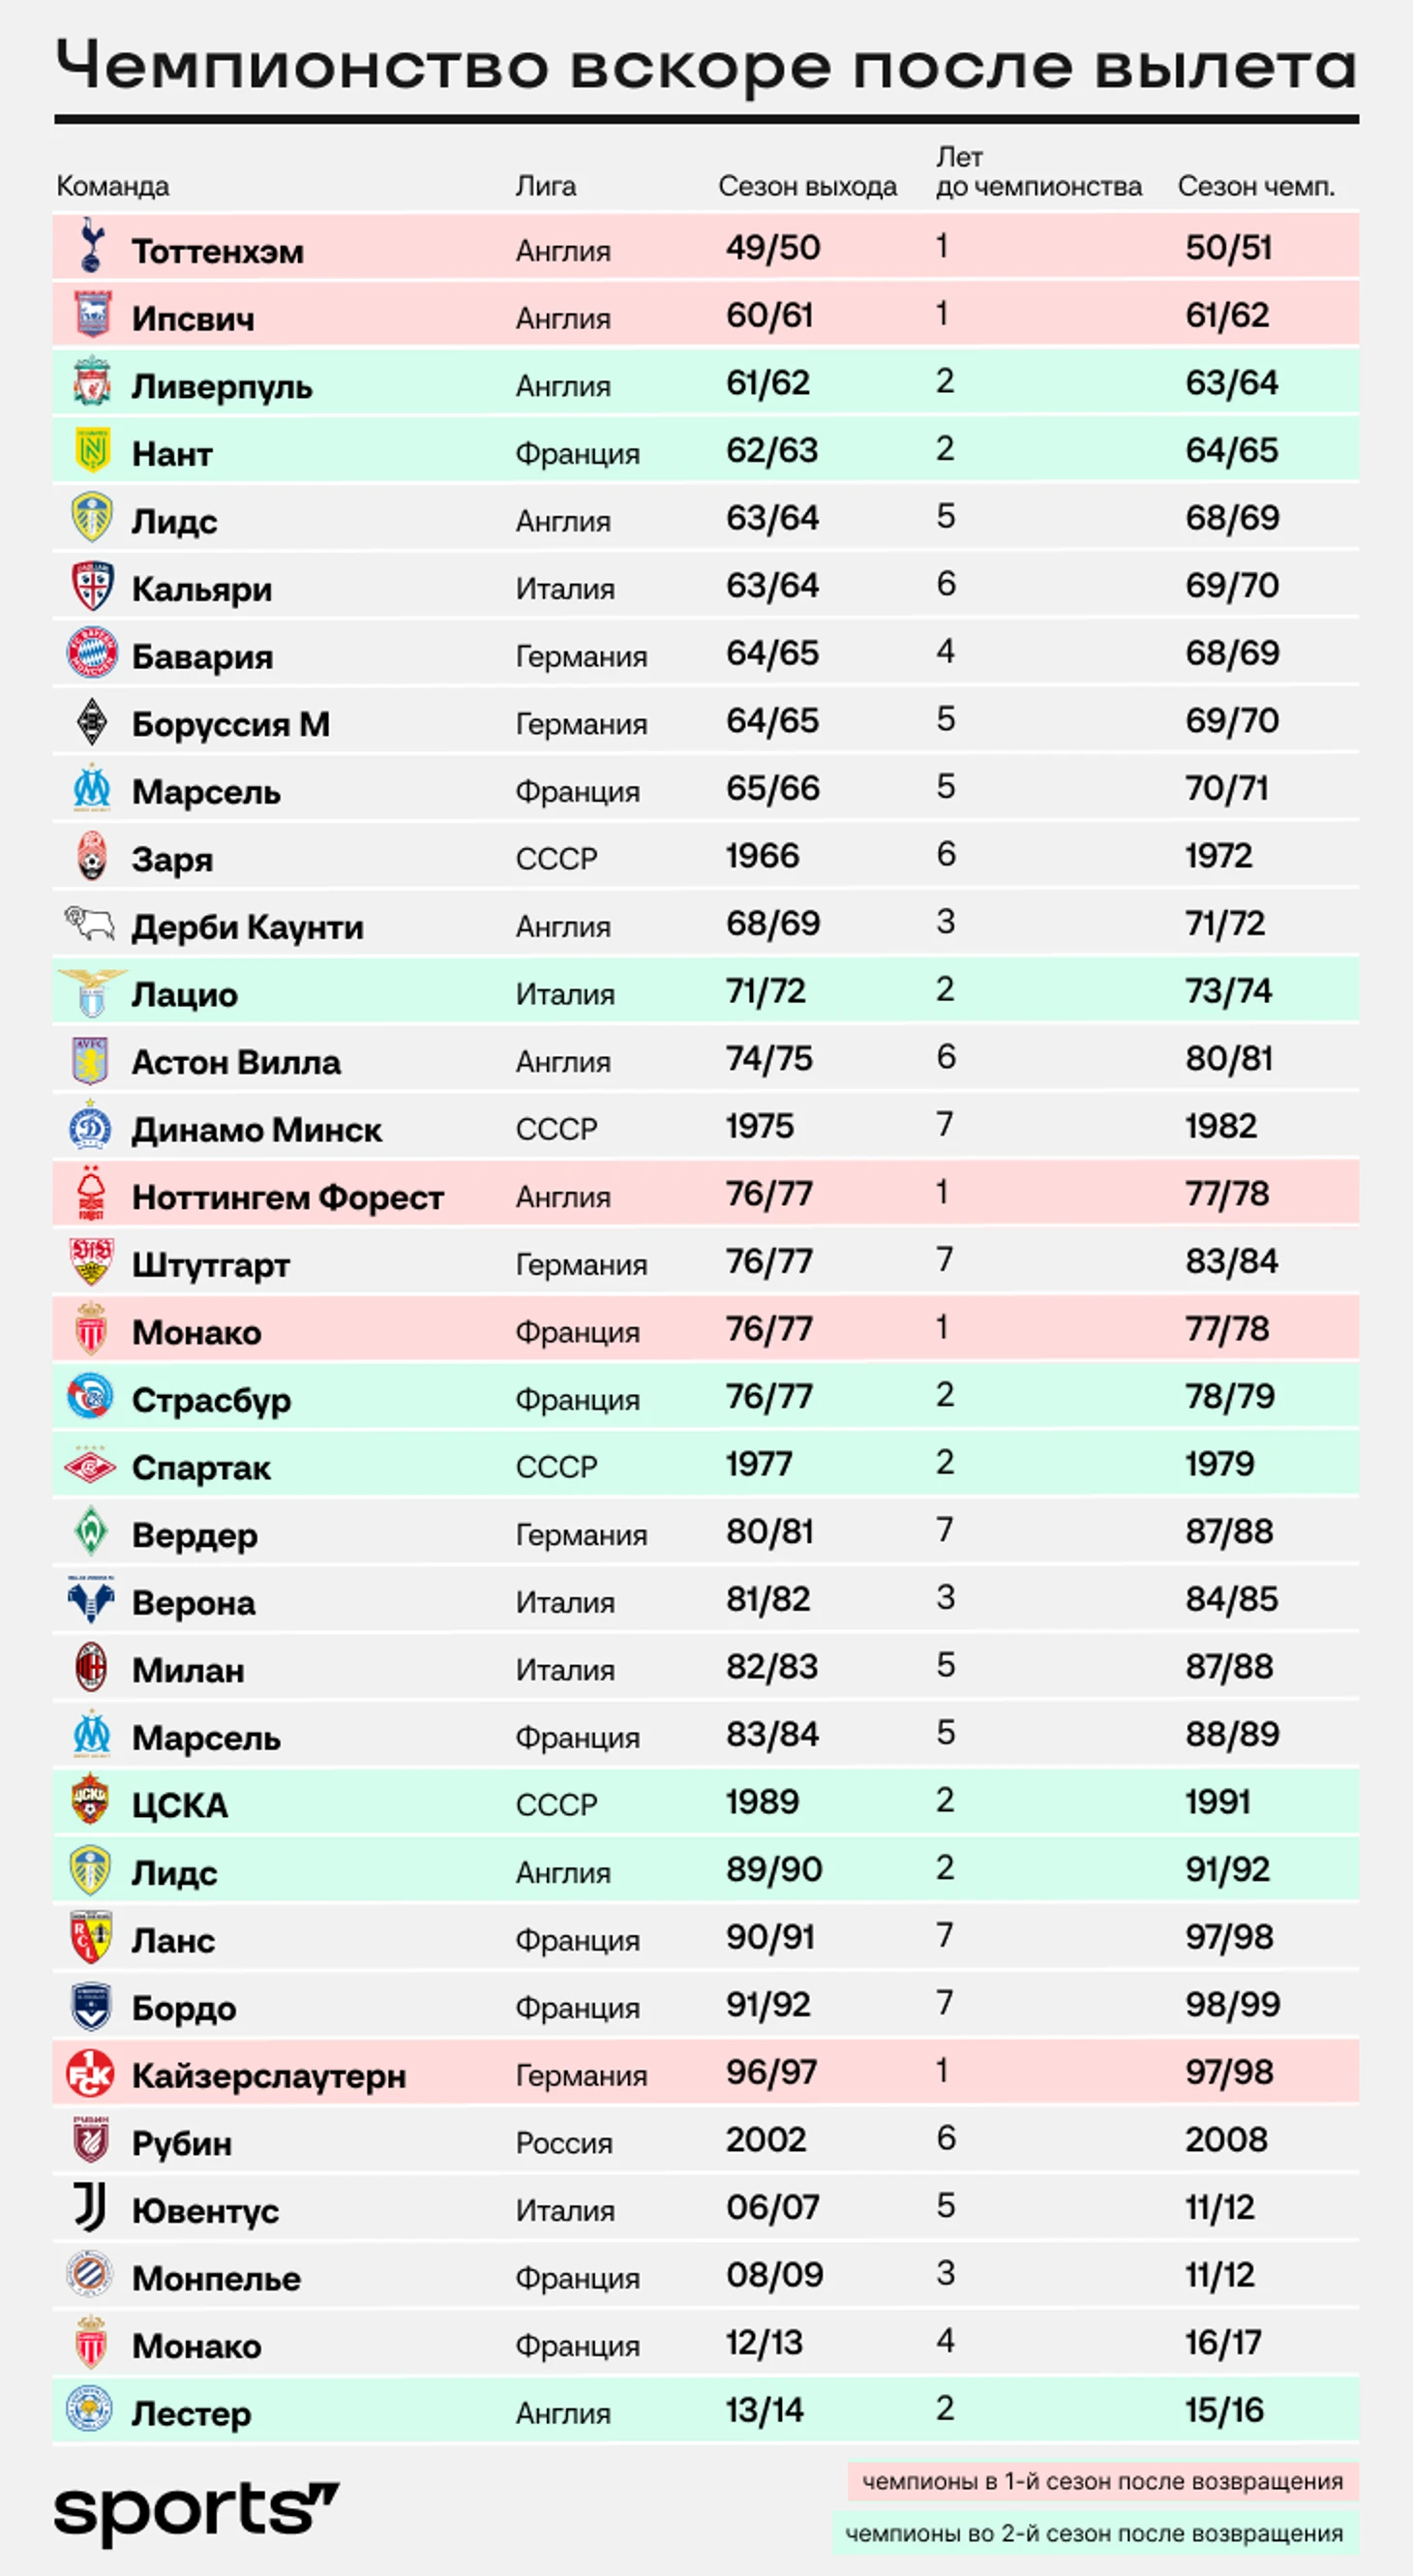1413x2576 pixels.
Task: Click the team name "Рубин"
Action: tap(182, 2143)
